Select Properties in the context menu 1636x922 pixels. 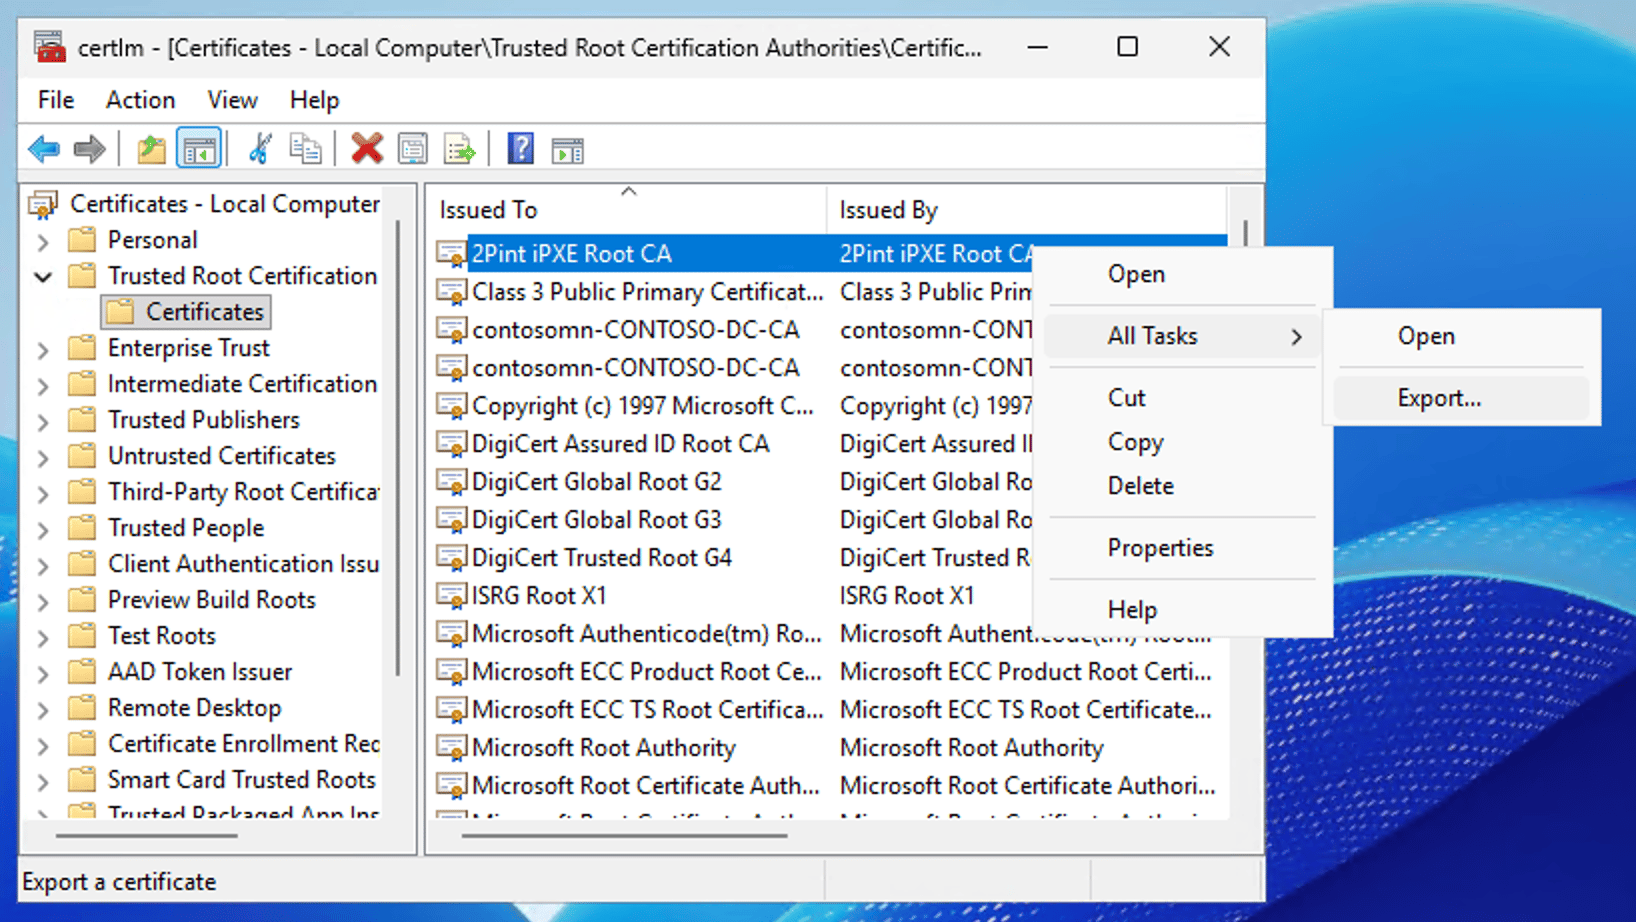(1160, 548)
